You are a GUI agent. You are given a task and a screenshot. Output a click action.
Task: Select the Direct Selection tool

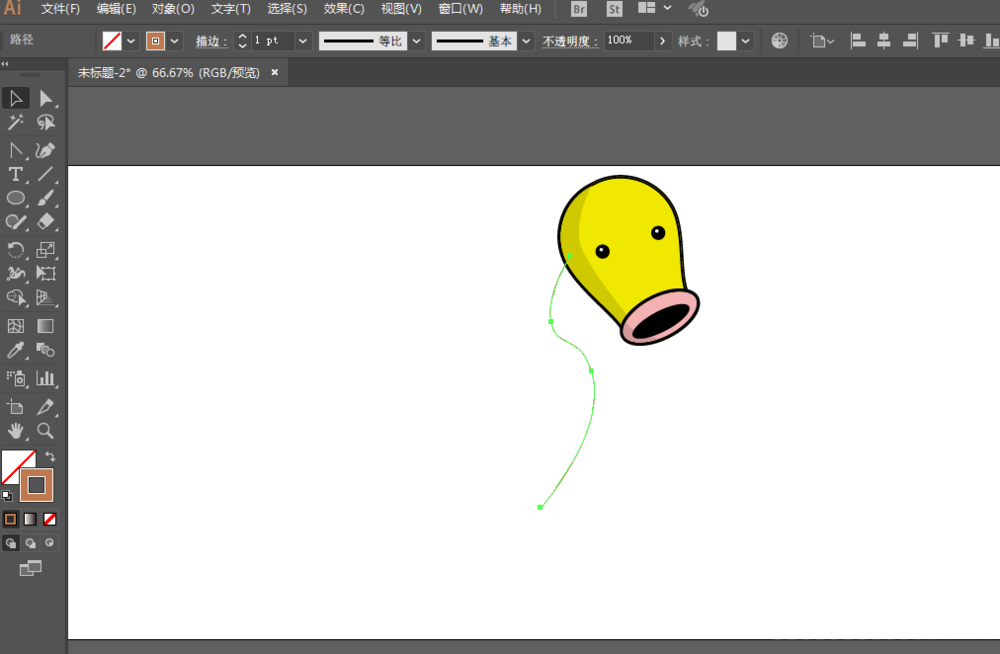[45, 98]
